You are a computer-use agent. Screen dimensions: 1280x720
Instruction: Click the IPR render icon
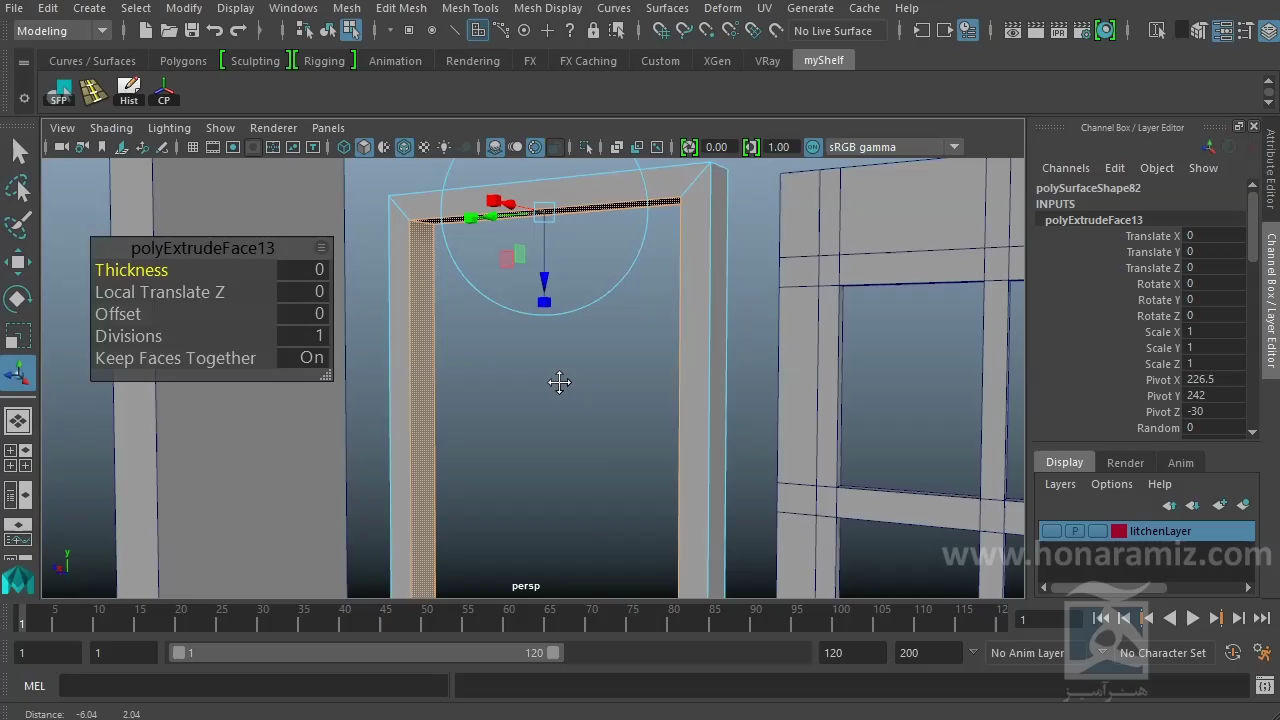coord(1059,31)
